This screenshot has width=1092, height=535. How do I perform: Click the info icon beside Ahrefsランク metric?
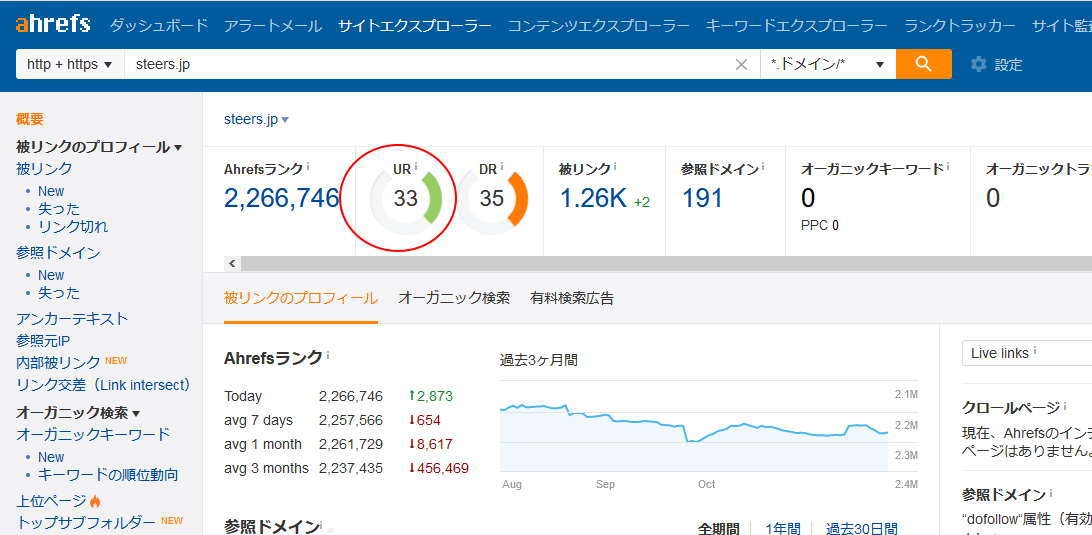pos(308,168)
